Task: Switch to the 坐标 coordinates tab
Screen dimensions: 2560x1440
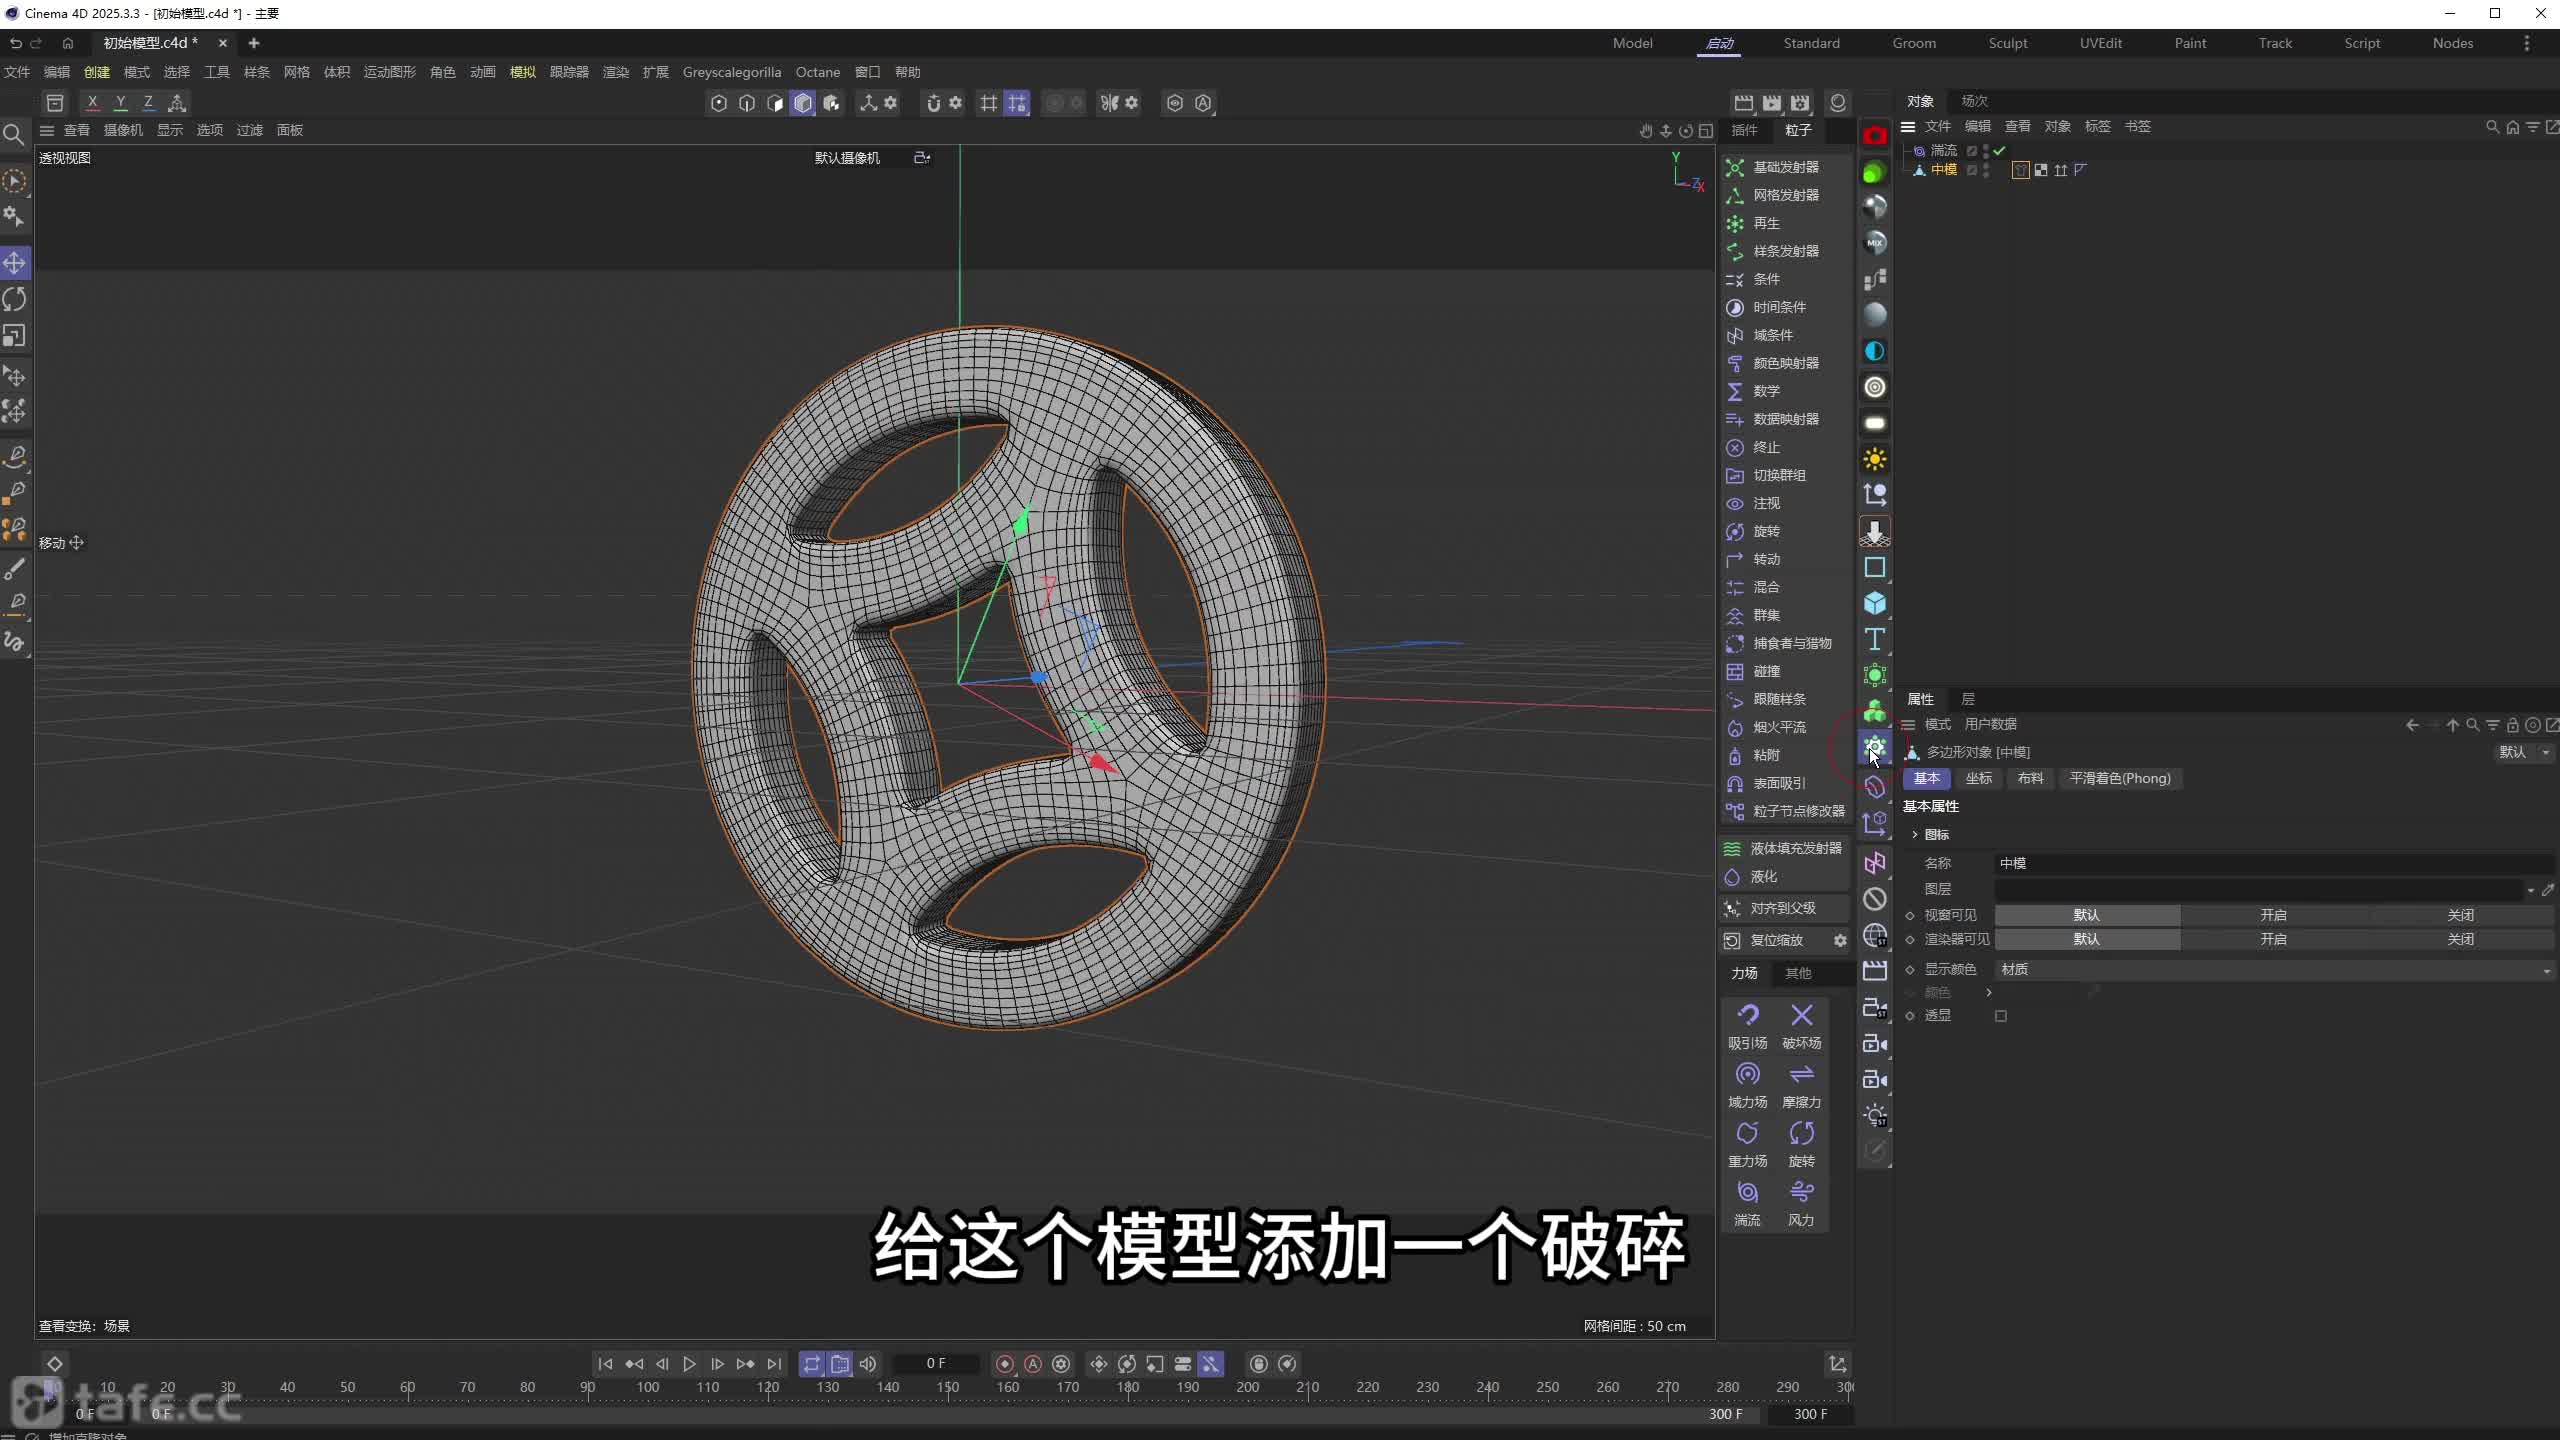Action: [1978, 778]
